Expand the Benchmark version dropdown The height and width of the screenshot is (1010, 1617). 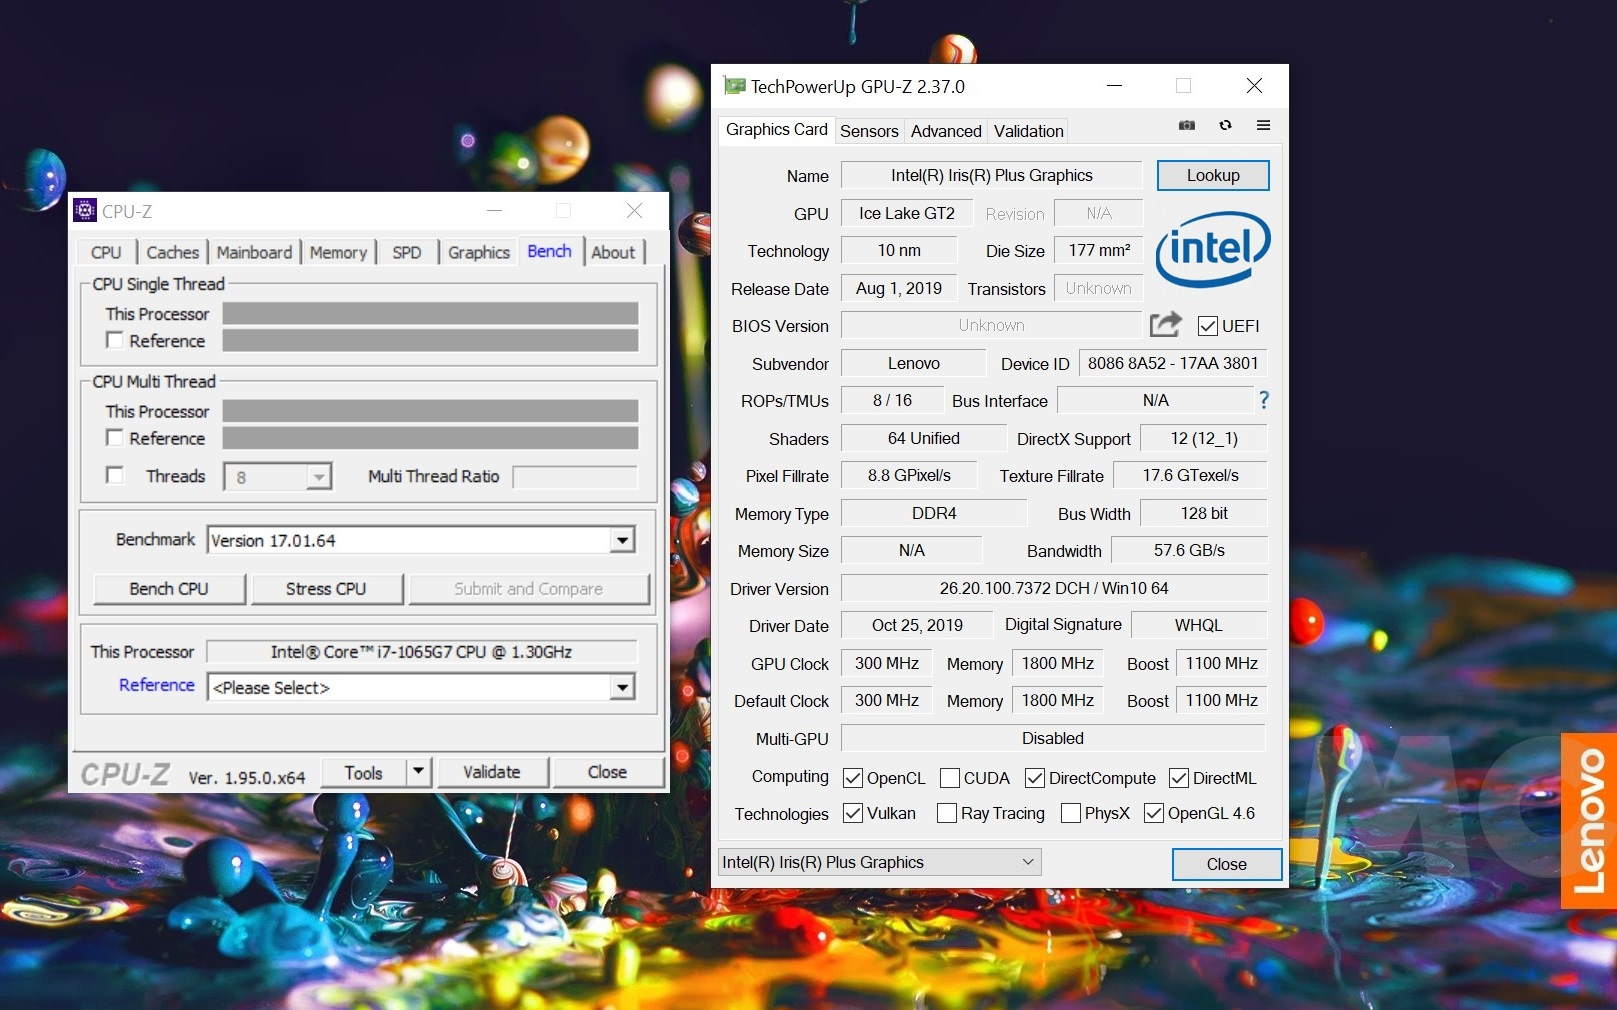[622, 540]
